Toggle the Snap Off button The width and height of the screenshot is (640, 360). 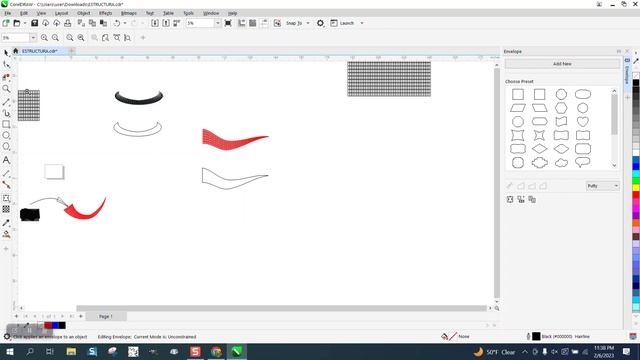pyautogui.click(x=277, y=23)
